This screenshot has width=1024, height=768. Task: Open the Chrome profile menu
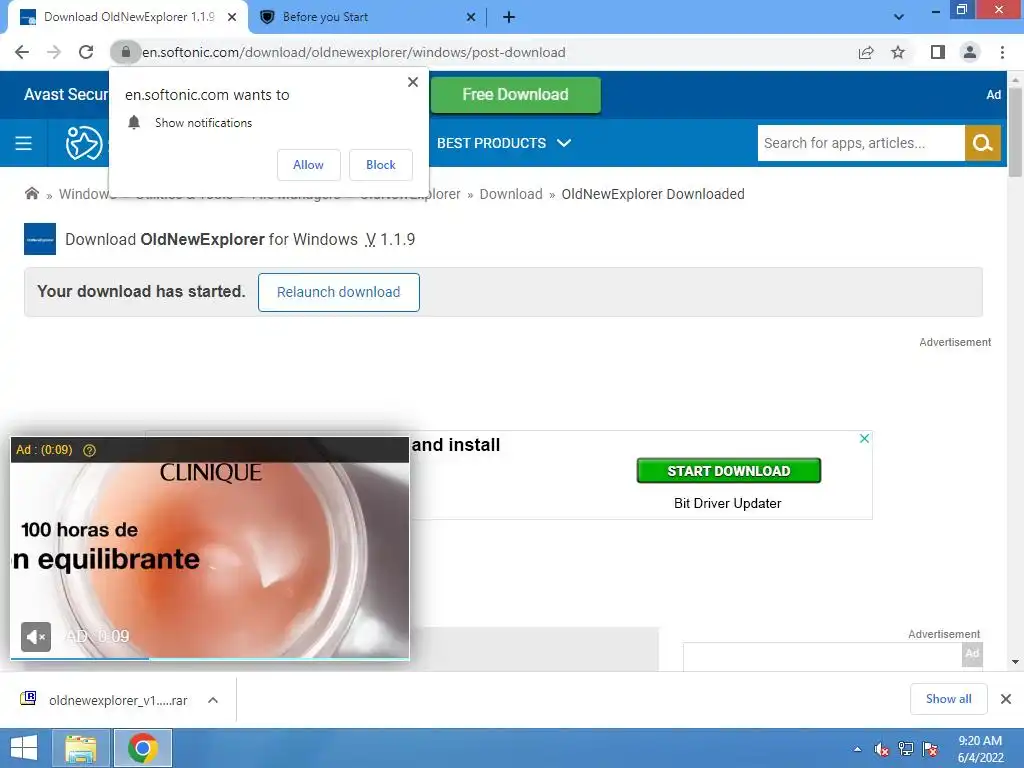[x=970, y=52]
